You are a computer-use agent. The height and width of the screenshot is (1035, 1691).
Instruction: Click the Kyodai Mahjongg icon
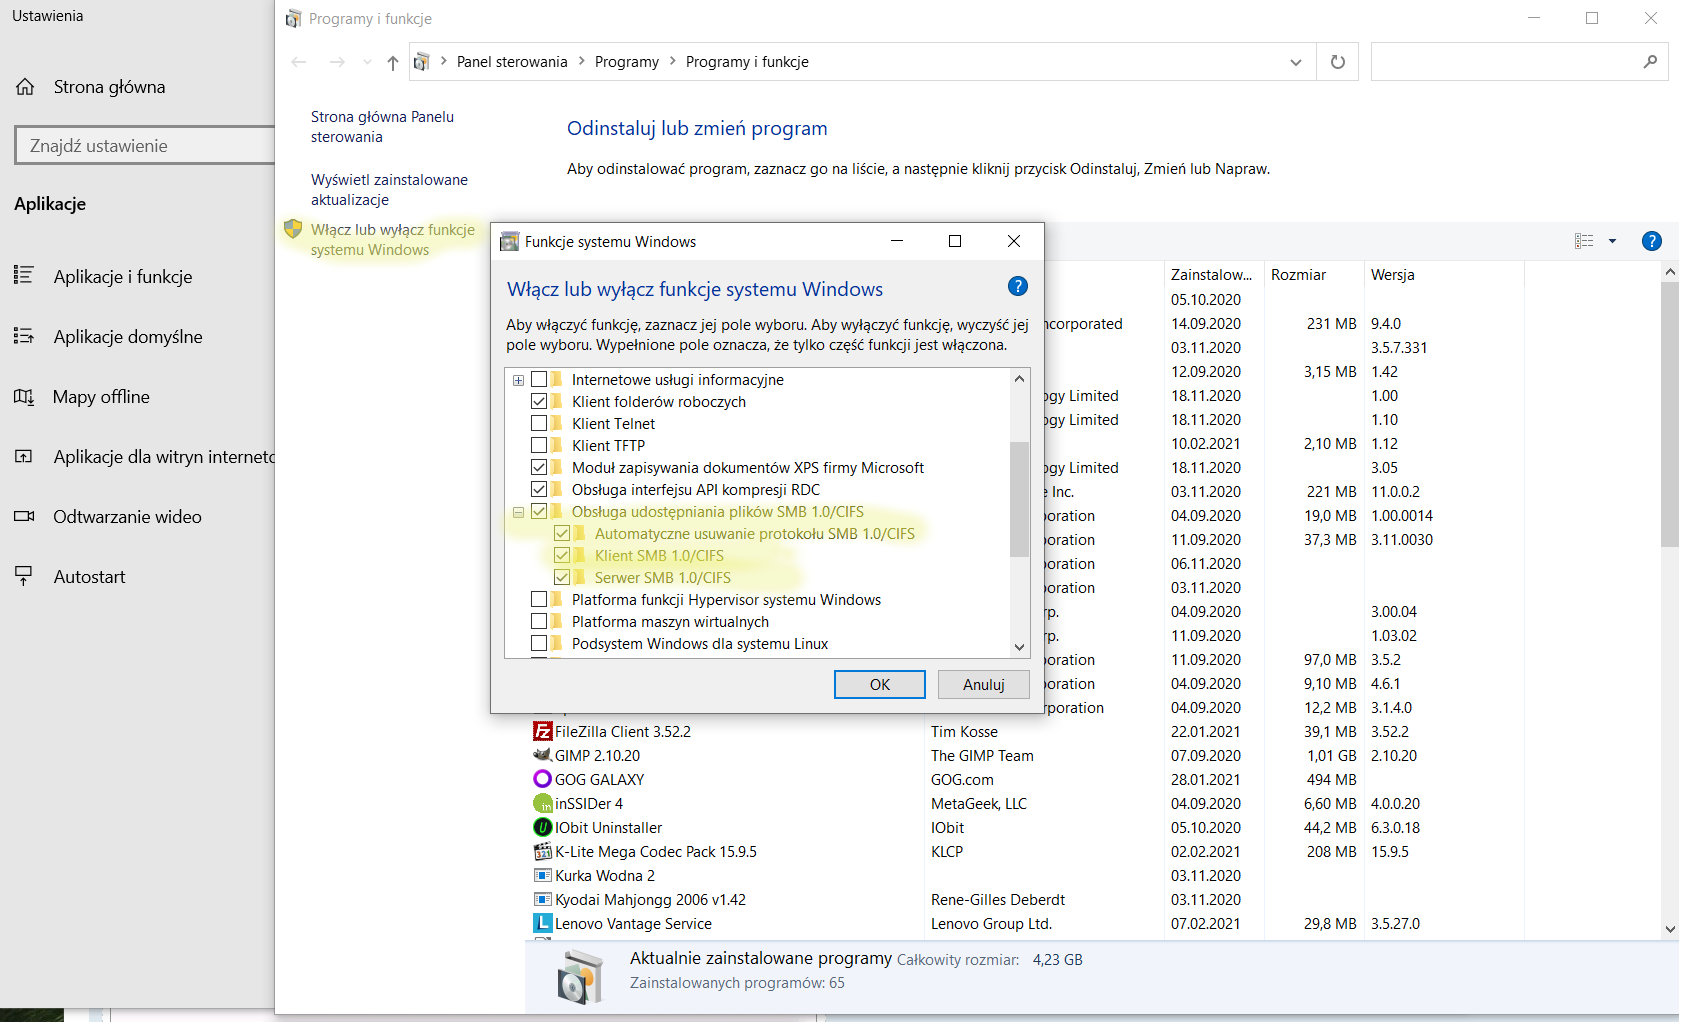click(x=543, y=899)
